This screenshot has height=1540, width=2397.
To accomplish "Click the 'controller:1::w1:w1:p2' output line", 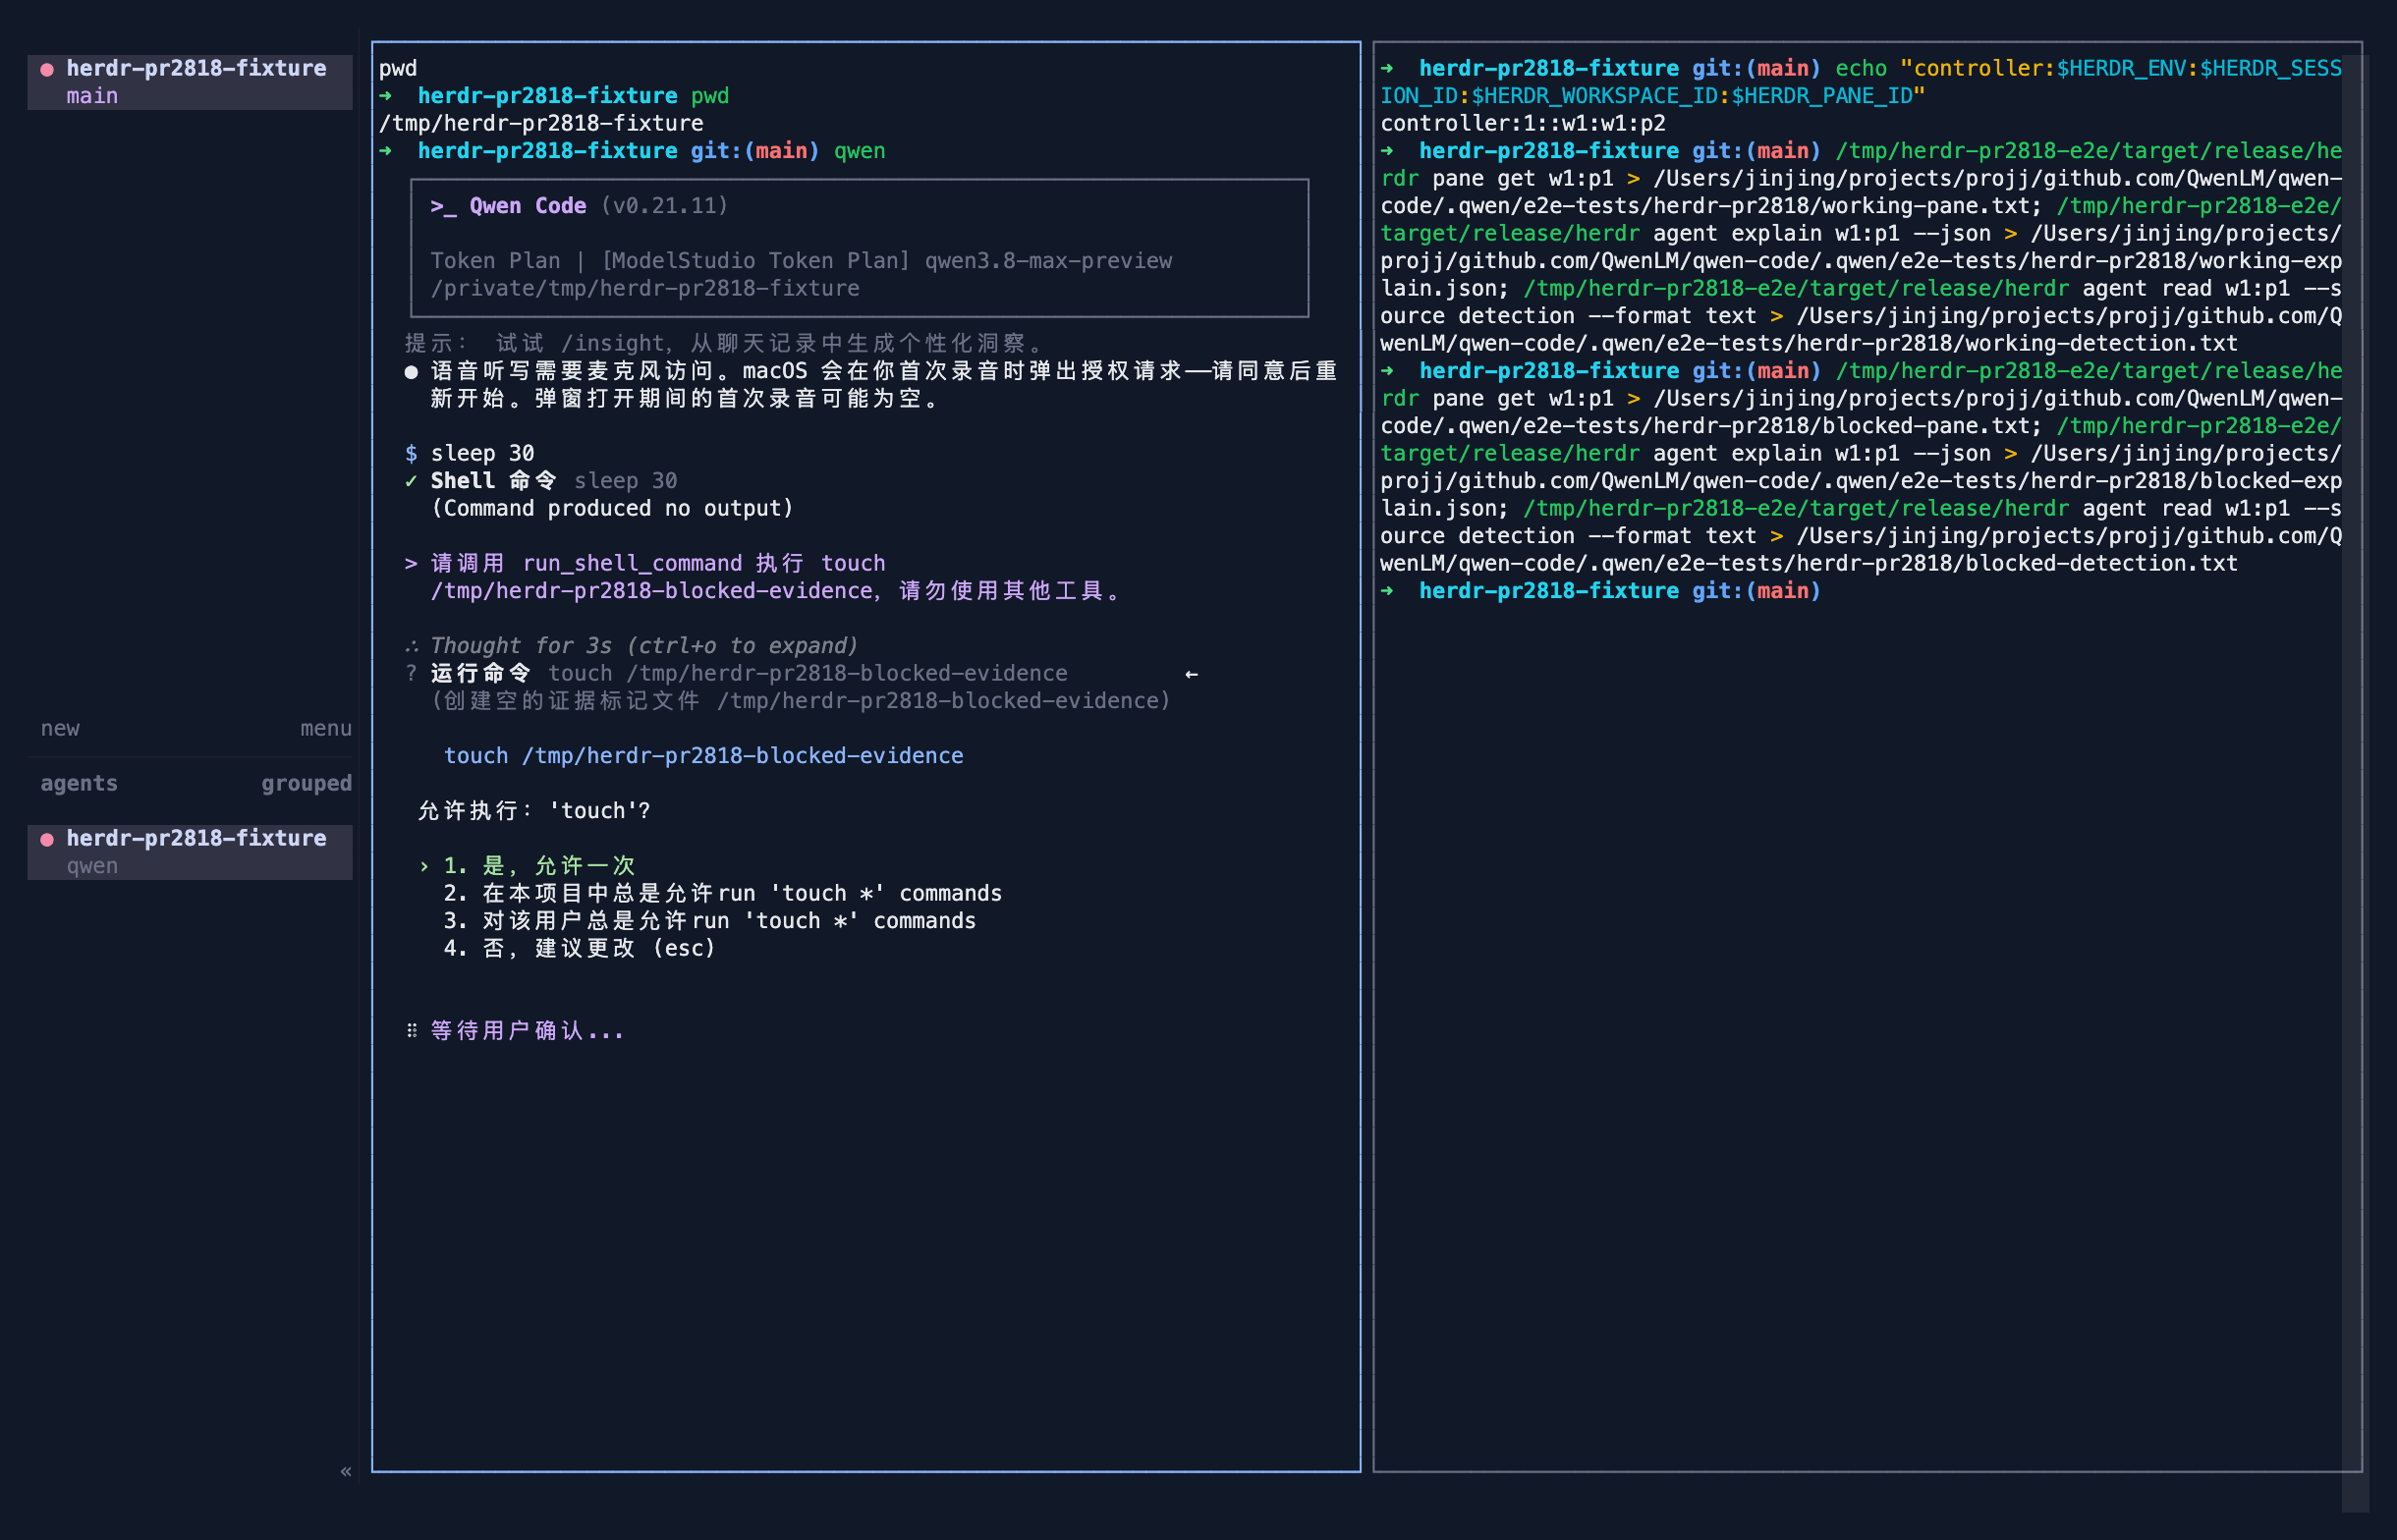I will (1523, 123).
